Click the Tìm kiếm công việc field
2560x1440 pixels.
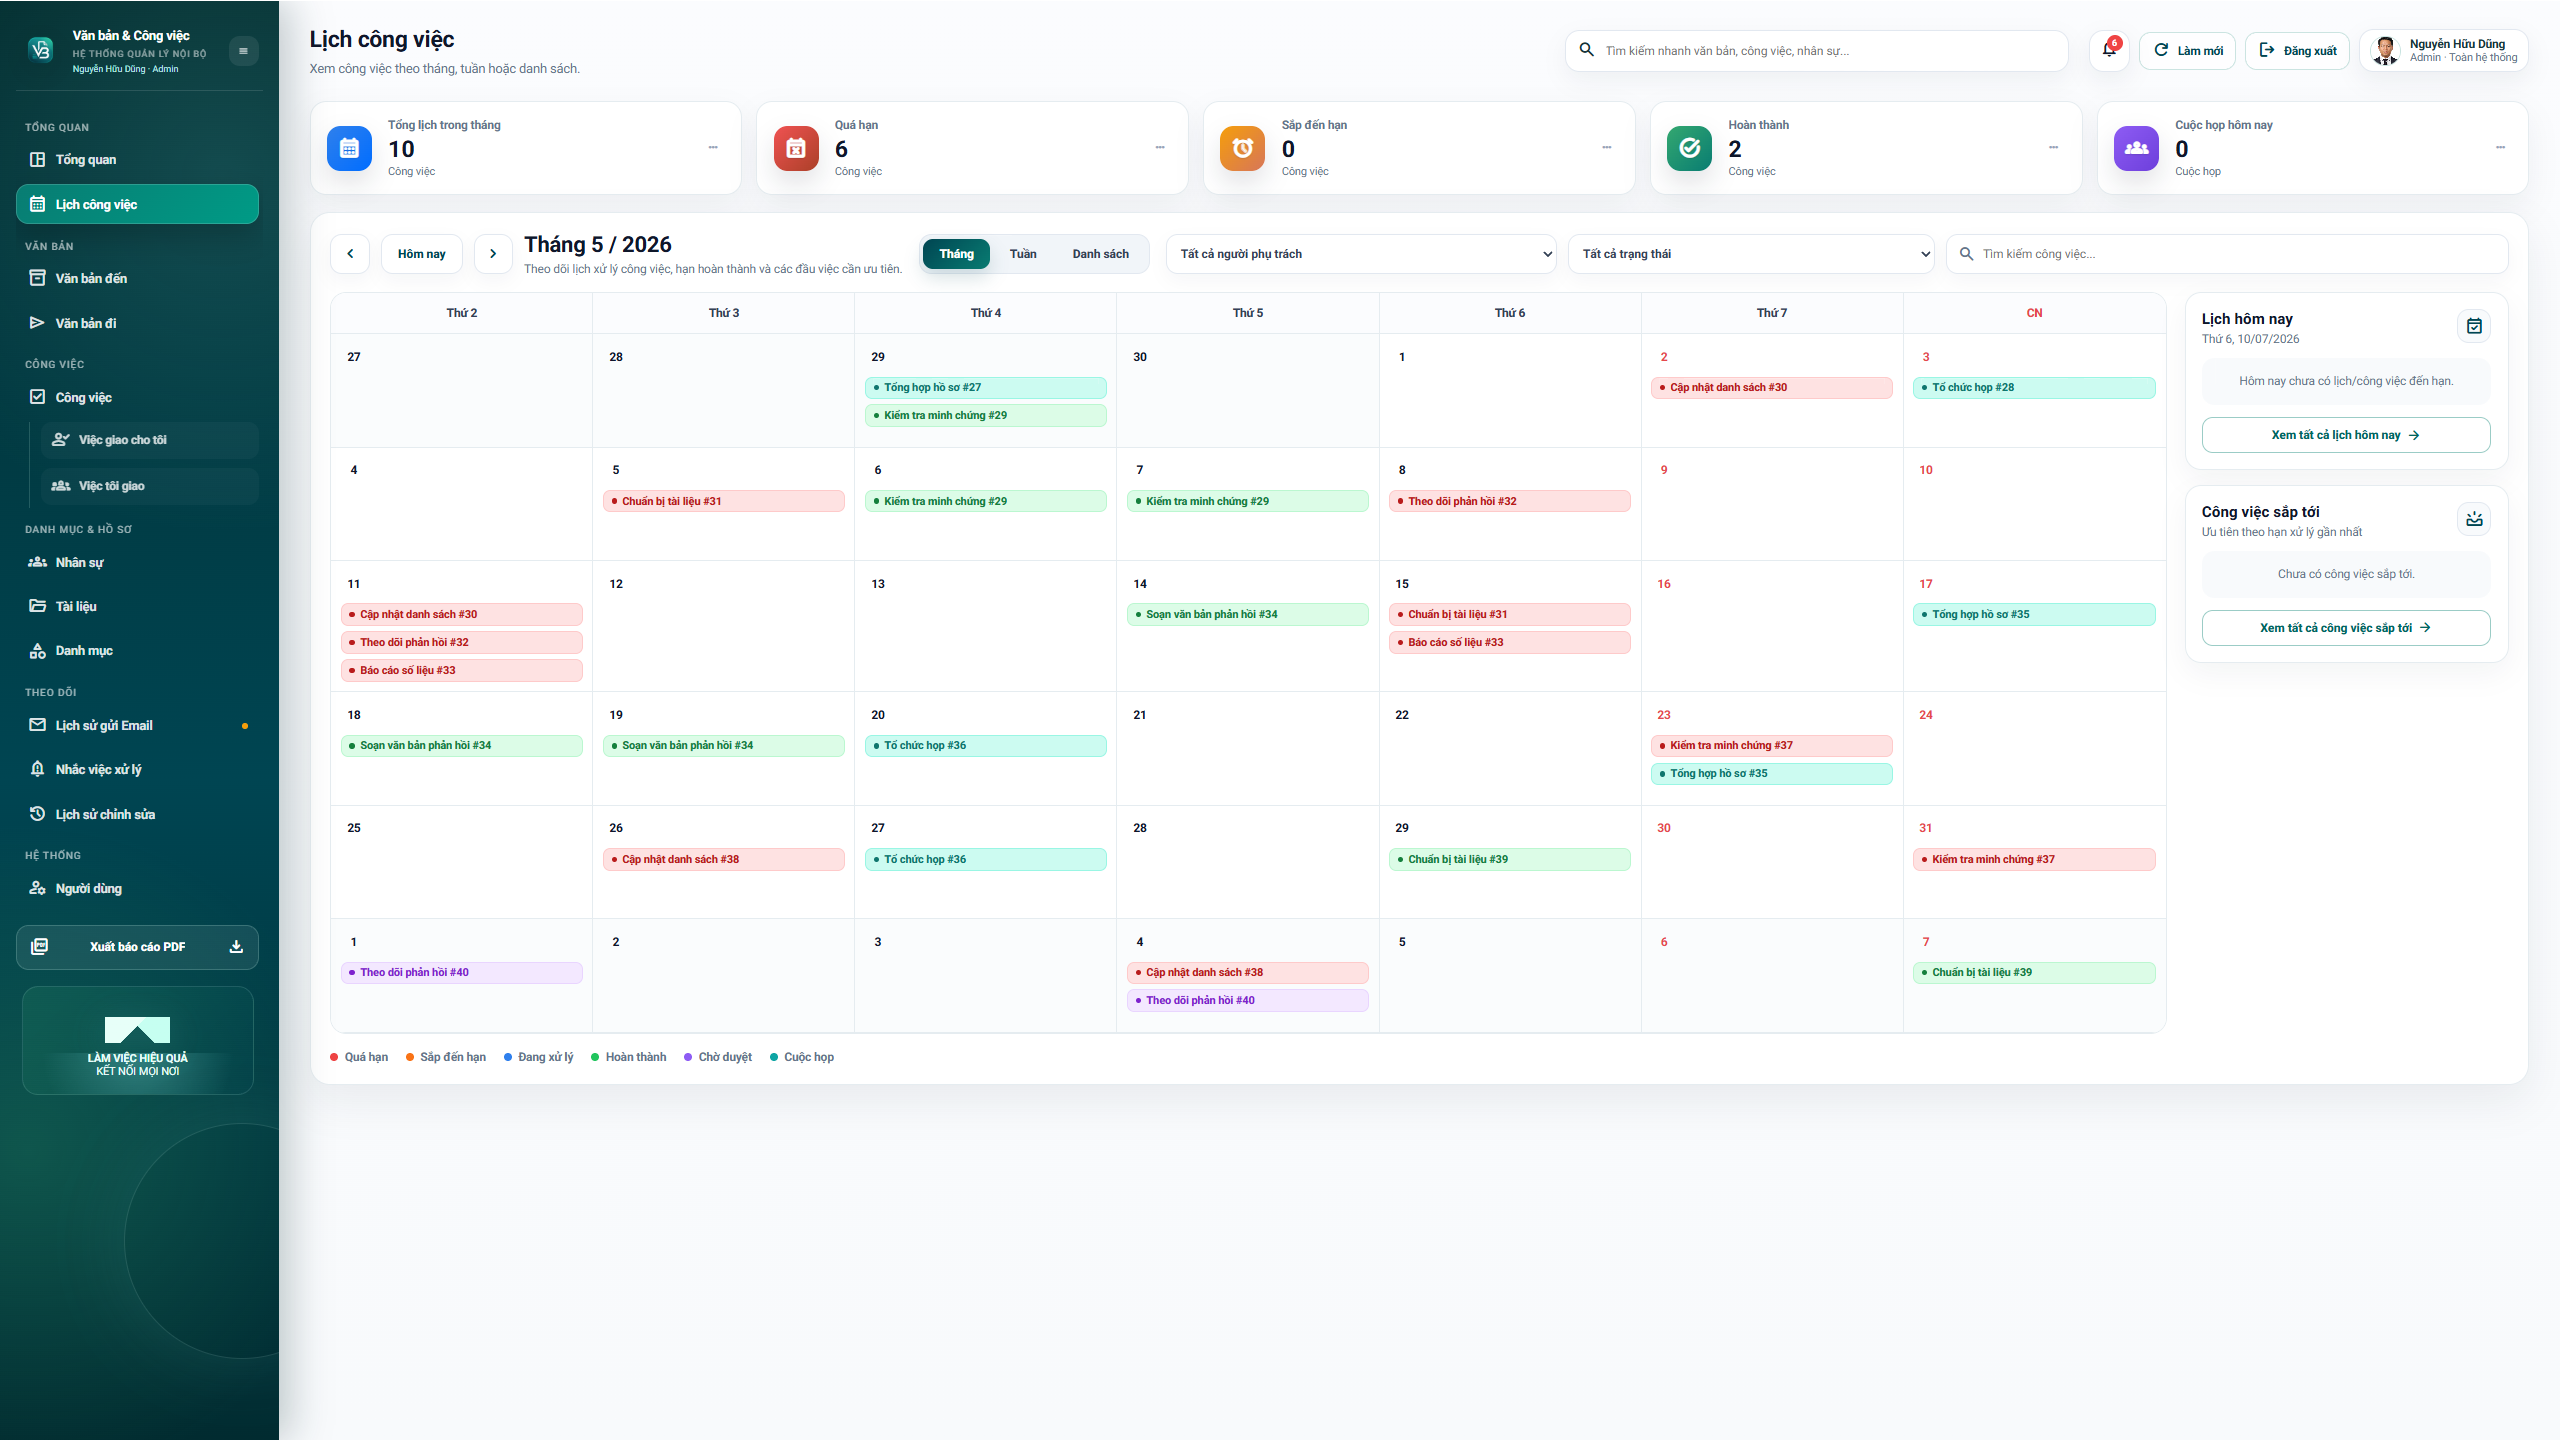2227,254
